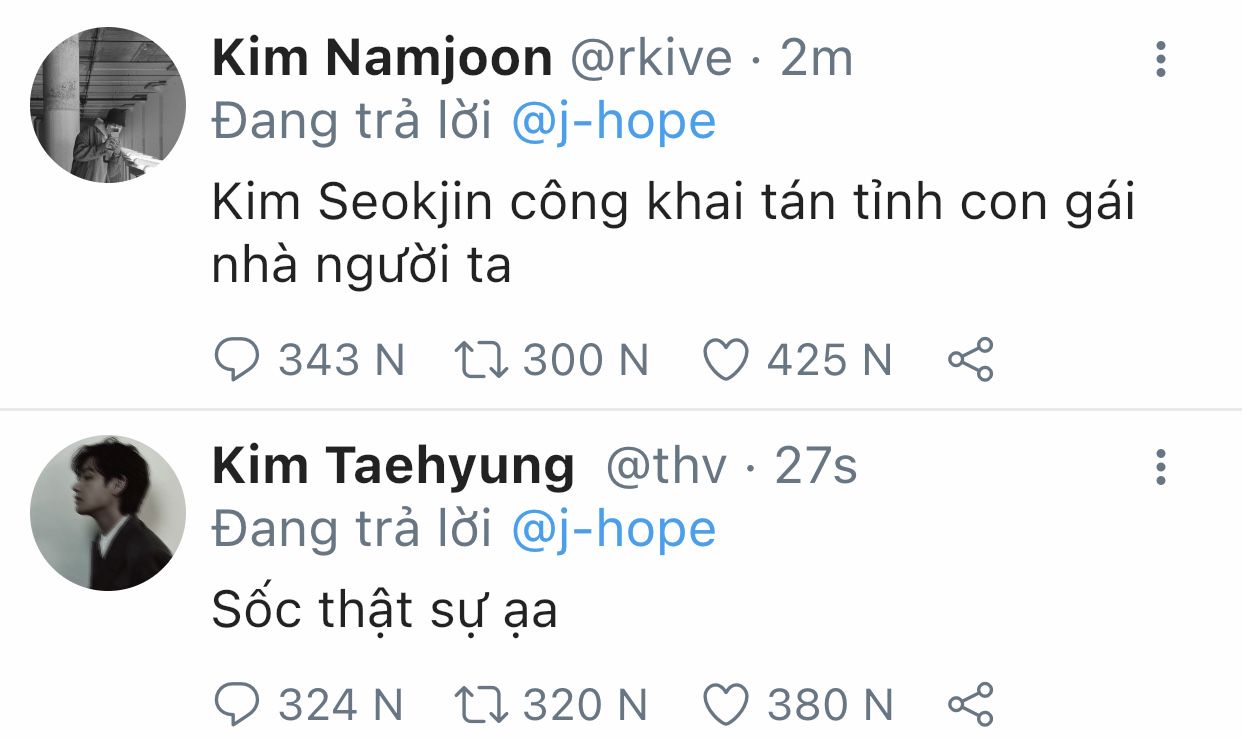This screenshot has width=1242, height=739.
Task: Reply to Kim Taehyung's tweet
Action: [238, 706]
